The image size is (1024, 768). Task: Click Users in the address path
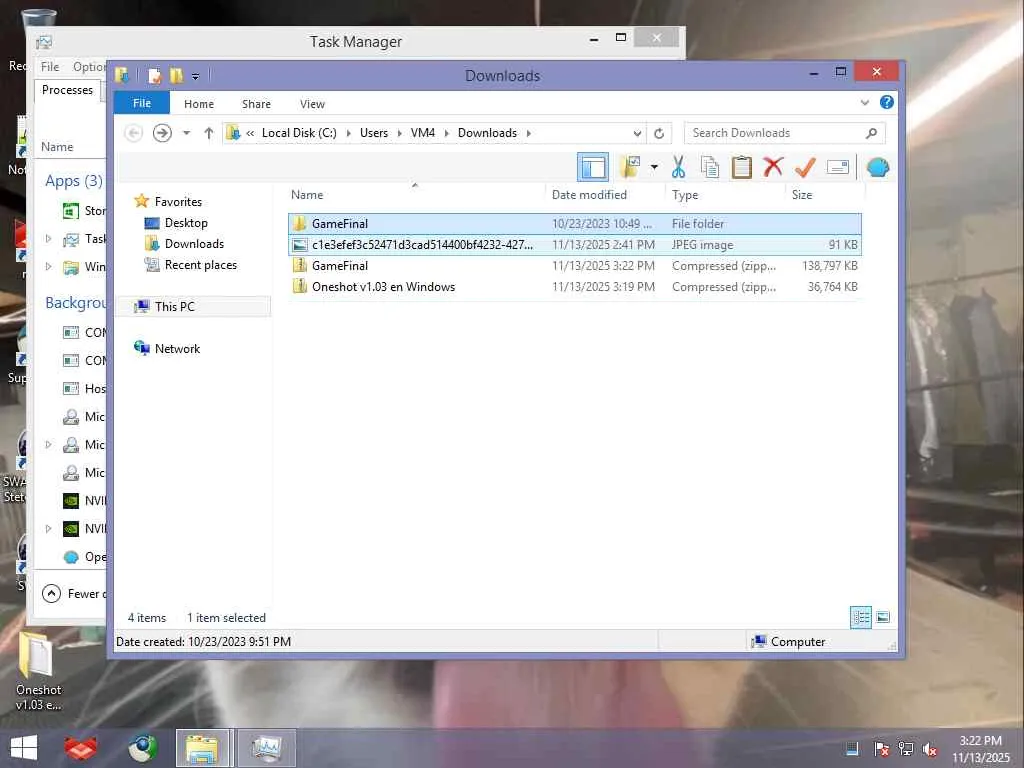374,133
